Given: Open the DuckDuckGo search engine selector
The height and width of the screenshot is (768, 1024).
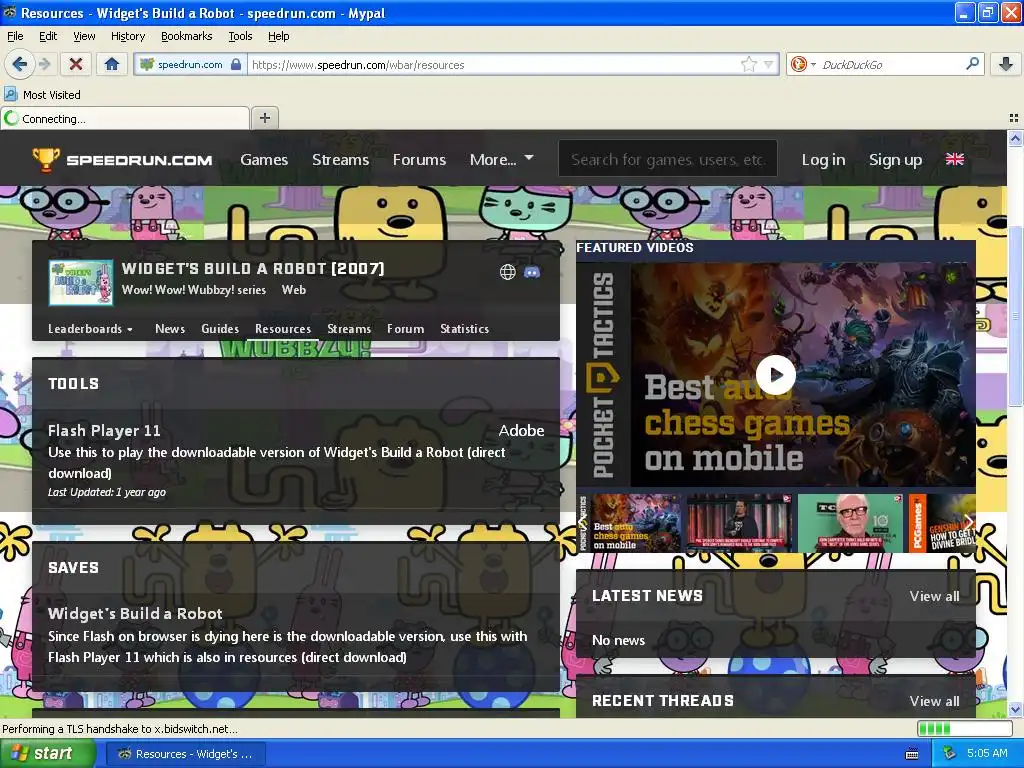Looking at the screenshot, I should pyautogui.click(x=803, y=64).
